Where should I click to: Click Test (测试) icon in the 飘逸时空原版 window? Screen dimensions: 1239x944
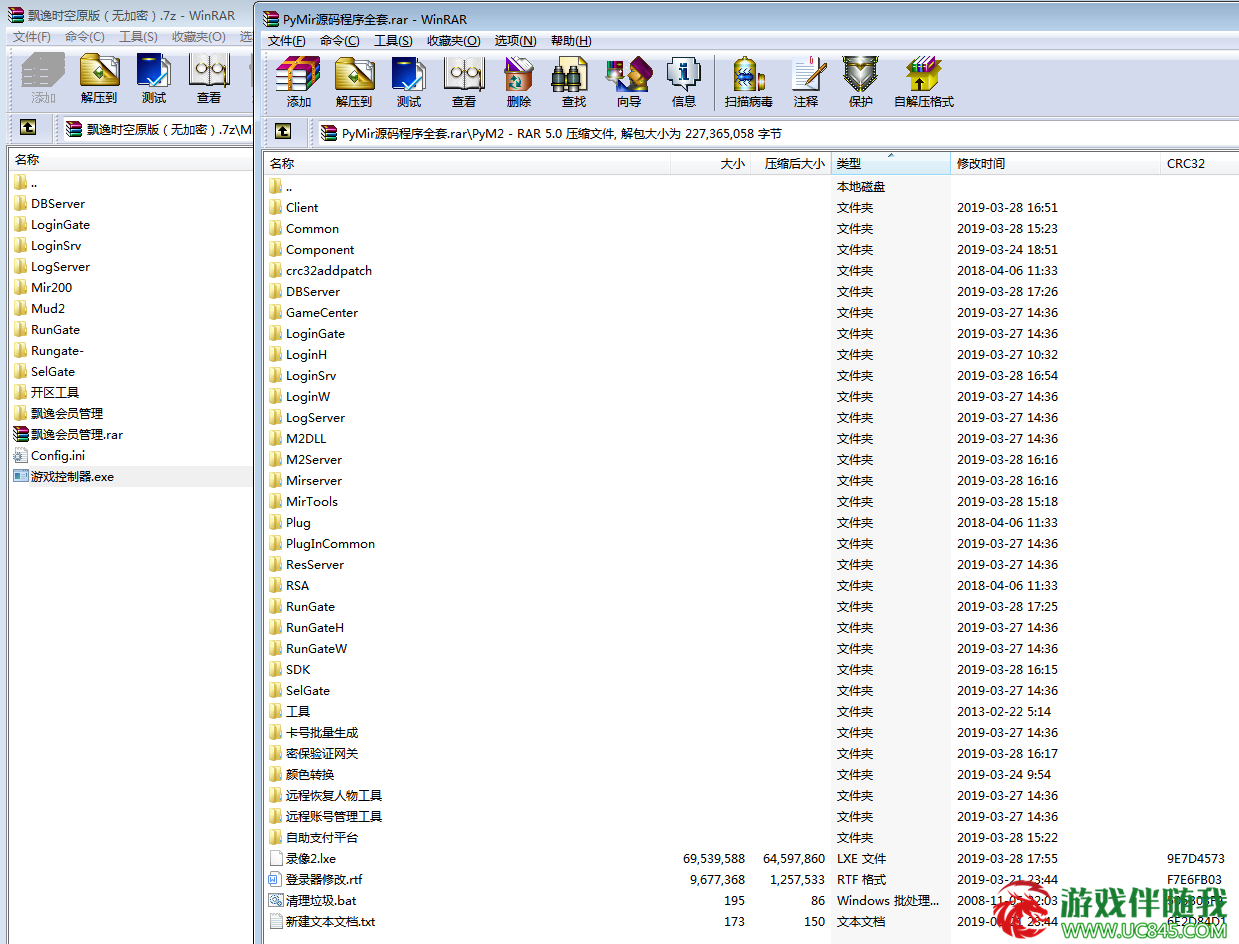pyautogui.click(x=154, y=79)
